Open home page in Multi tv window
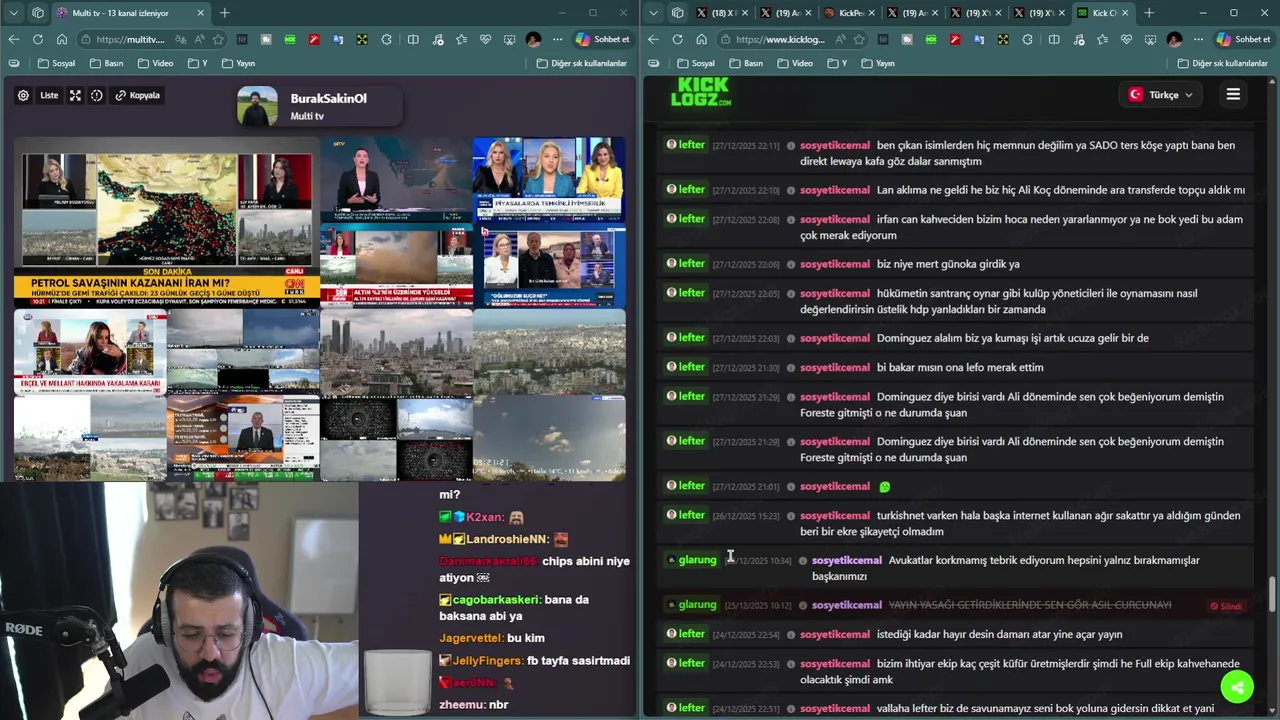This screenshot has width=1280, height=720. [61, 39]
